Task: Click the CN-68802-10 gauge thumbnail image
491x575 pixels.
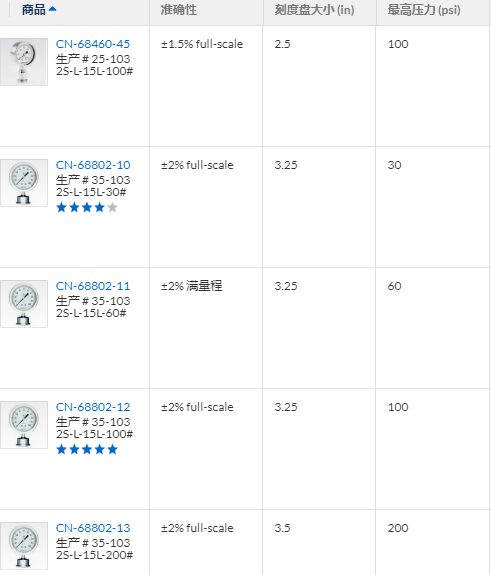Action: pos(24,183)
